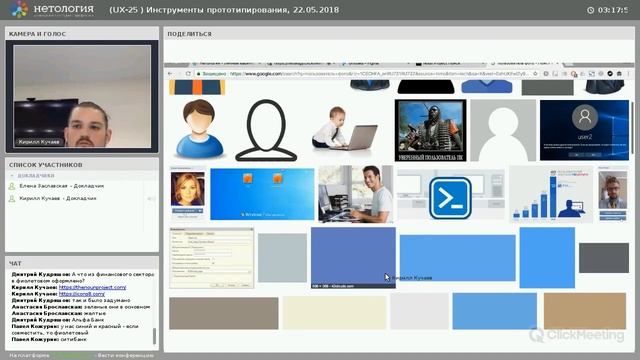Click the participant icon beside Елена Заславская

coord(12,186)
